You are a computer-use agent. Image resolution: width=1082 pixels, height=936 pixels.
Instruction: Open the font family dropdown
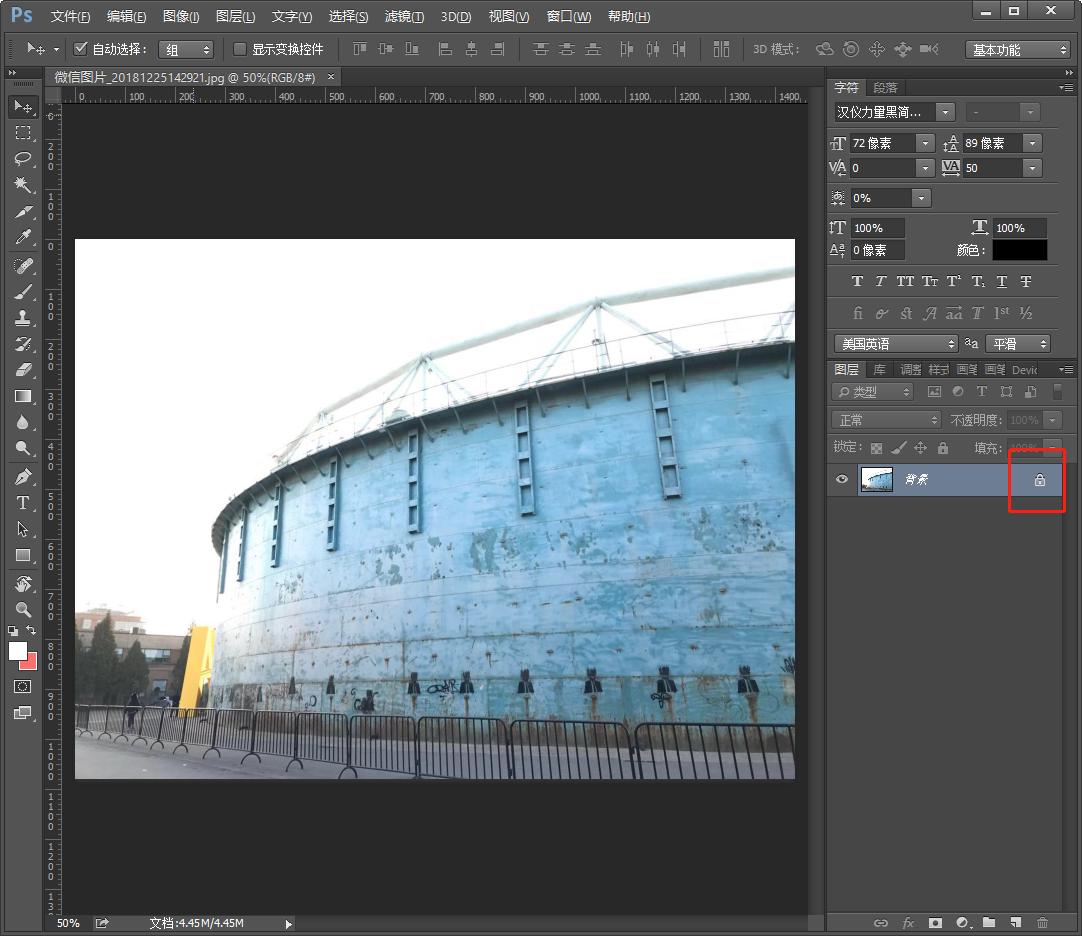click(x=945, y=112)
